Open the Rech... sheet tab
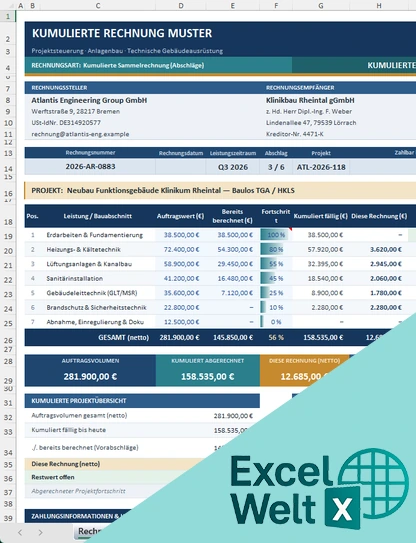The width and height of the screenshot is (416, 543). coord(89,532)
